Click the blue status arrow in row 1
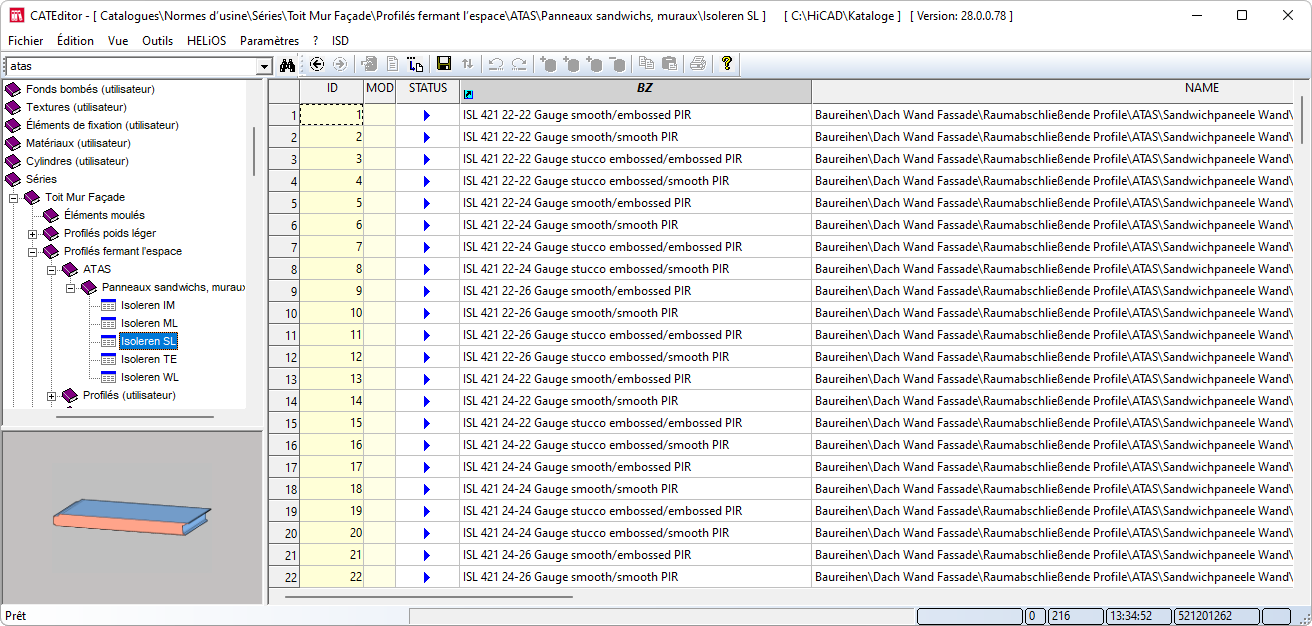Screen dimensions: 1312x626 tap(426, 116)
